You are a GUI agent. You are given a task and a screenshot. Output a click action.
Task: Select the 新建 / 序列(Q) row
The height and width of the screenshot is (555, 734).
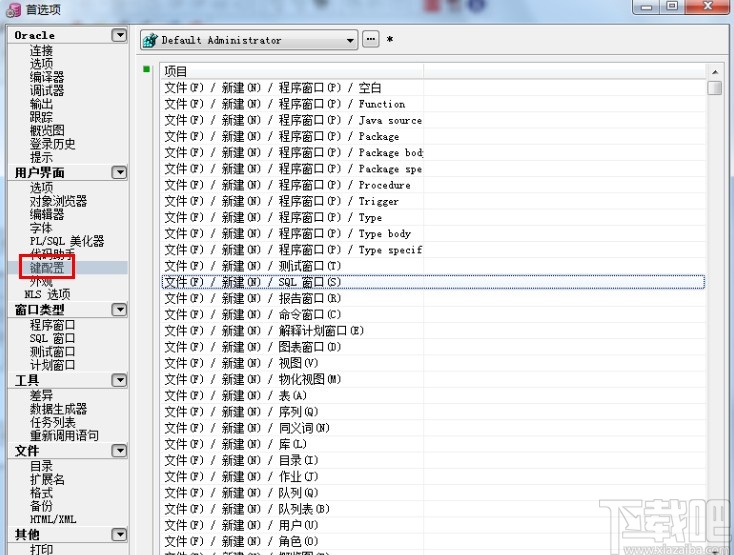pyautogui.click(x=433, y=412)
